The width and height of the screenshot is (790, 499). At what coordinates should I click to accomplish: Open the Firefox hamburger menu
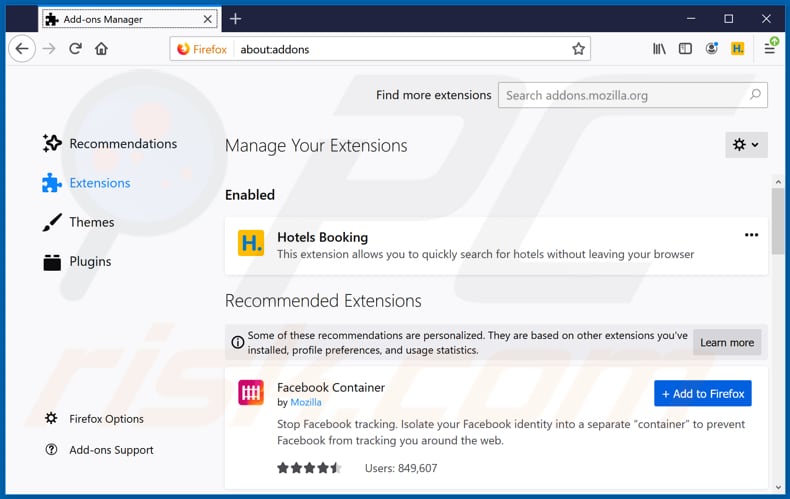(770, 48)
